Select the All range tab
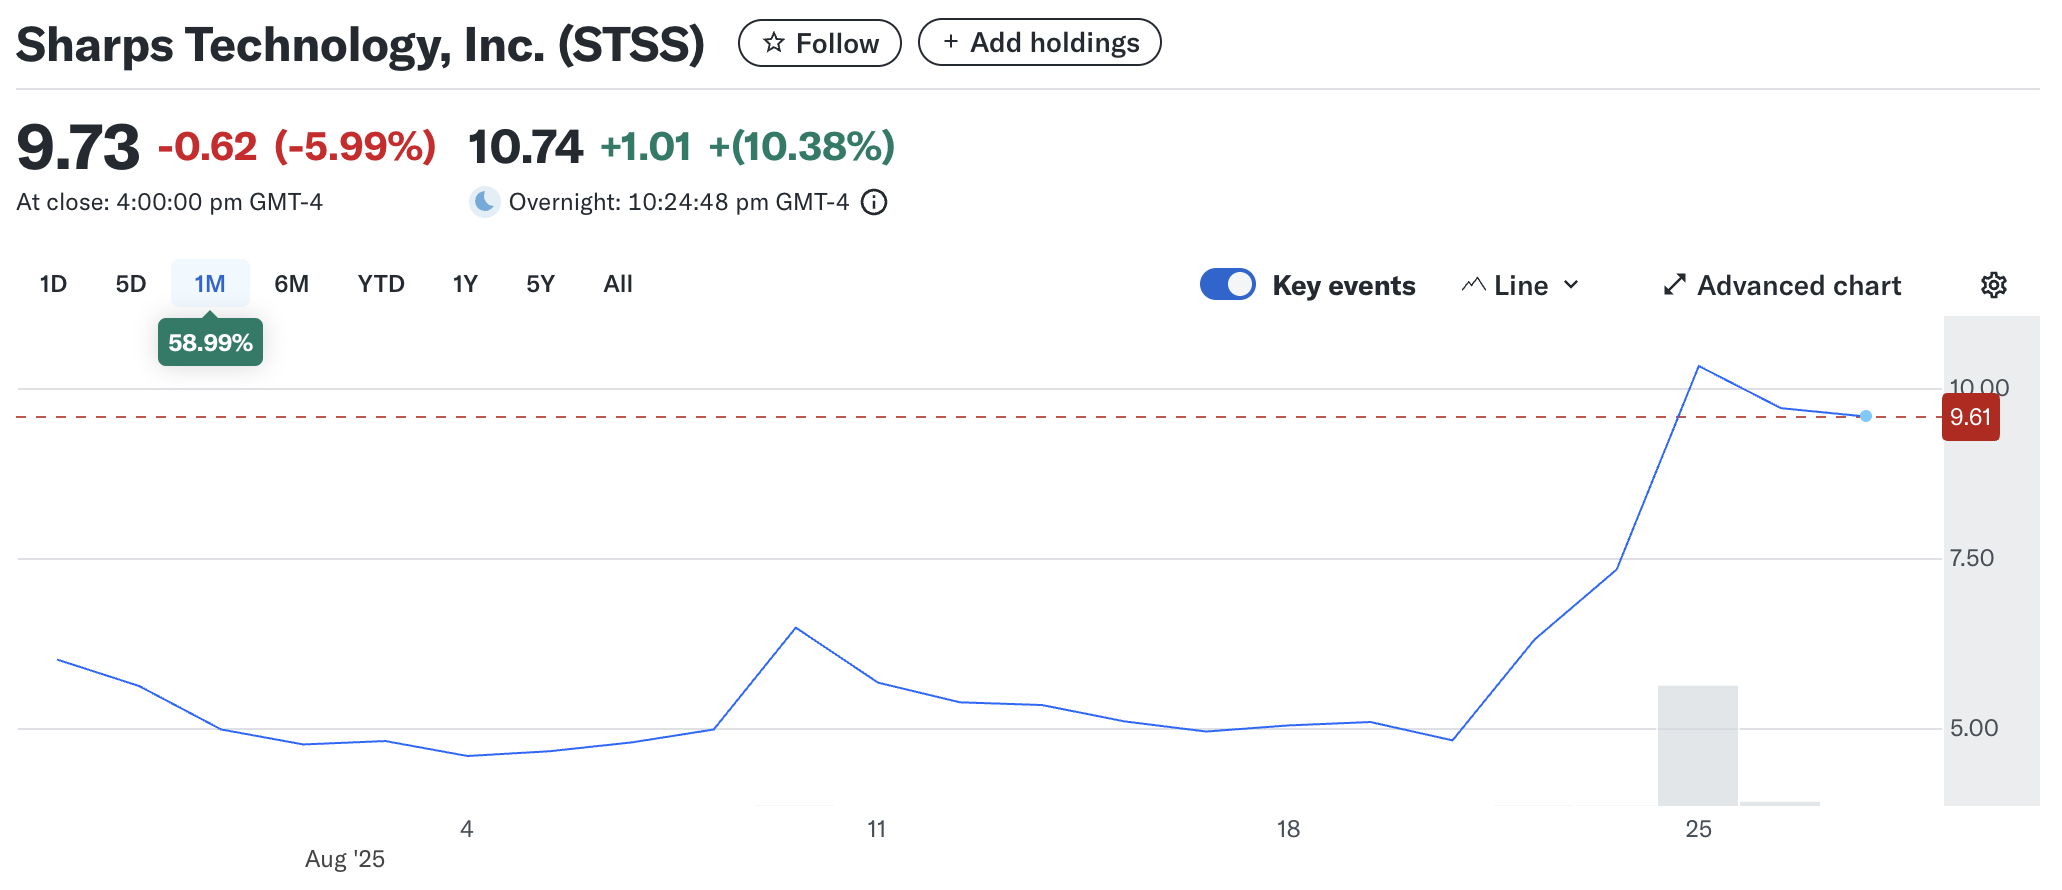 coord(618,284)
